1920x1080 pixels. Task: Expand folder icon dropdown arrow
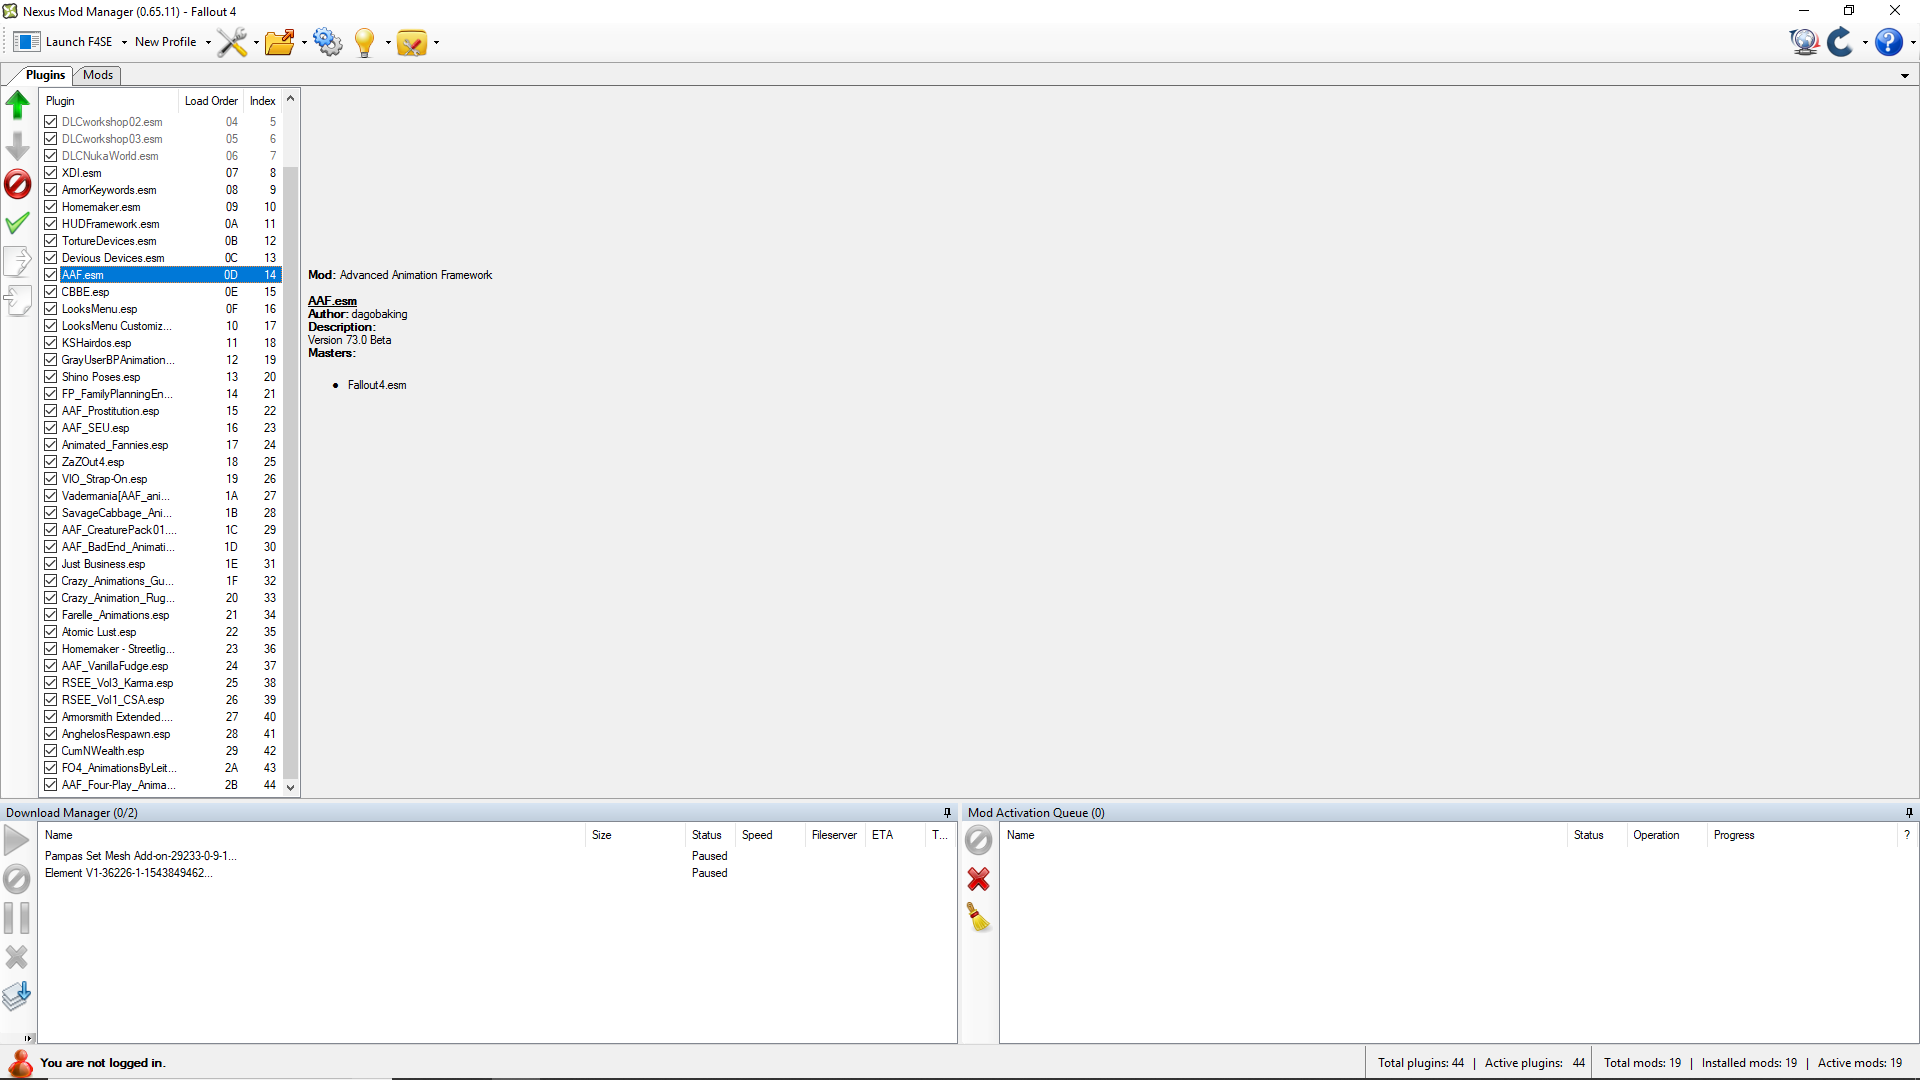point(304,42)
